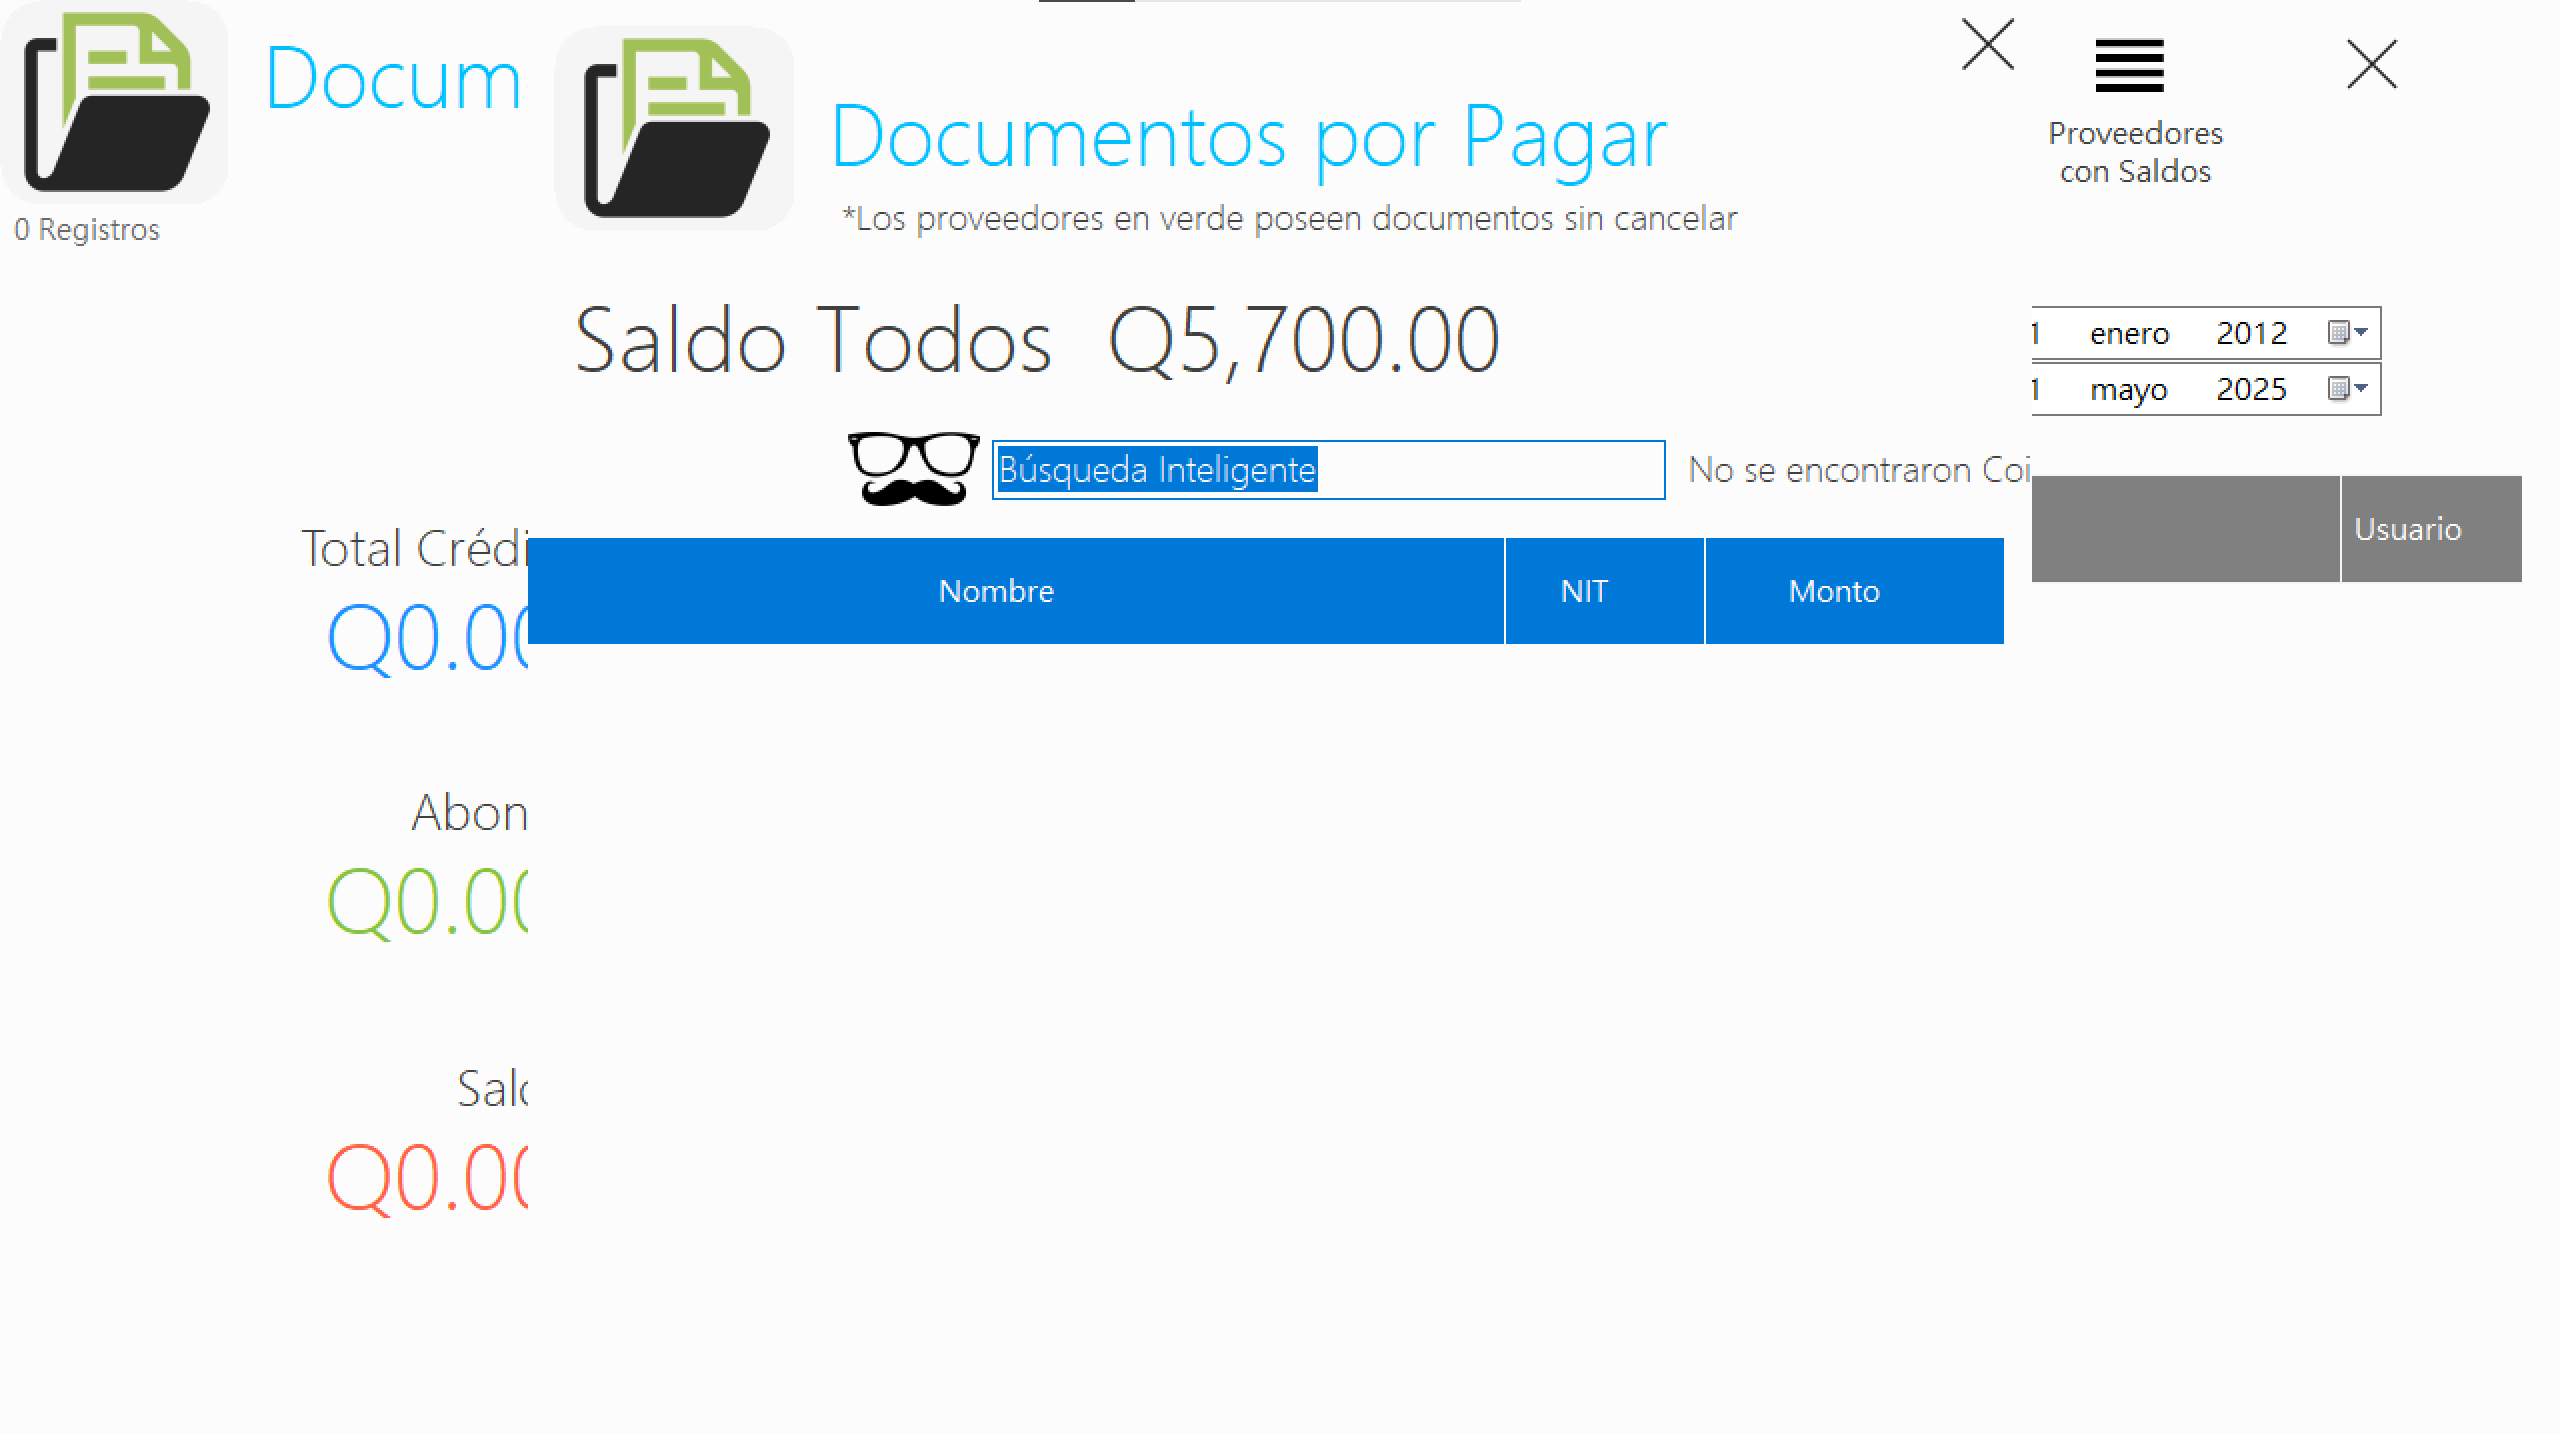Click the NIT column header
The width and height of the screenshot is (2560, 1434).
(1583, 590)
